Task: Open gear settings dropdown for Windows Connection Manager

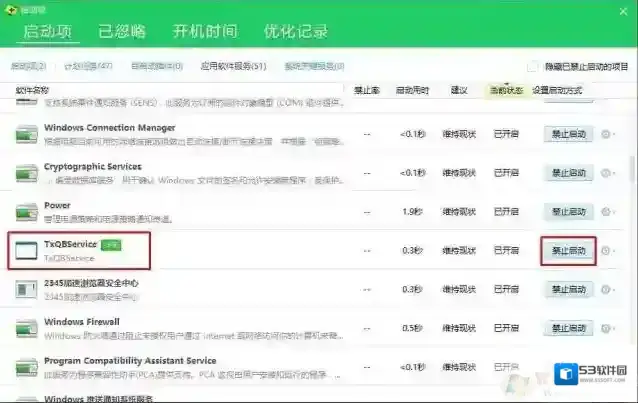Action: click(606, 133)
